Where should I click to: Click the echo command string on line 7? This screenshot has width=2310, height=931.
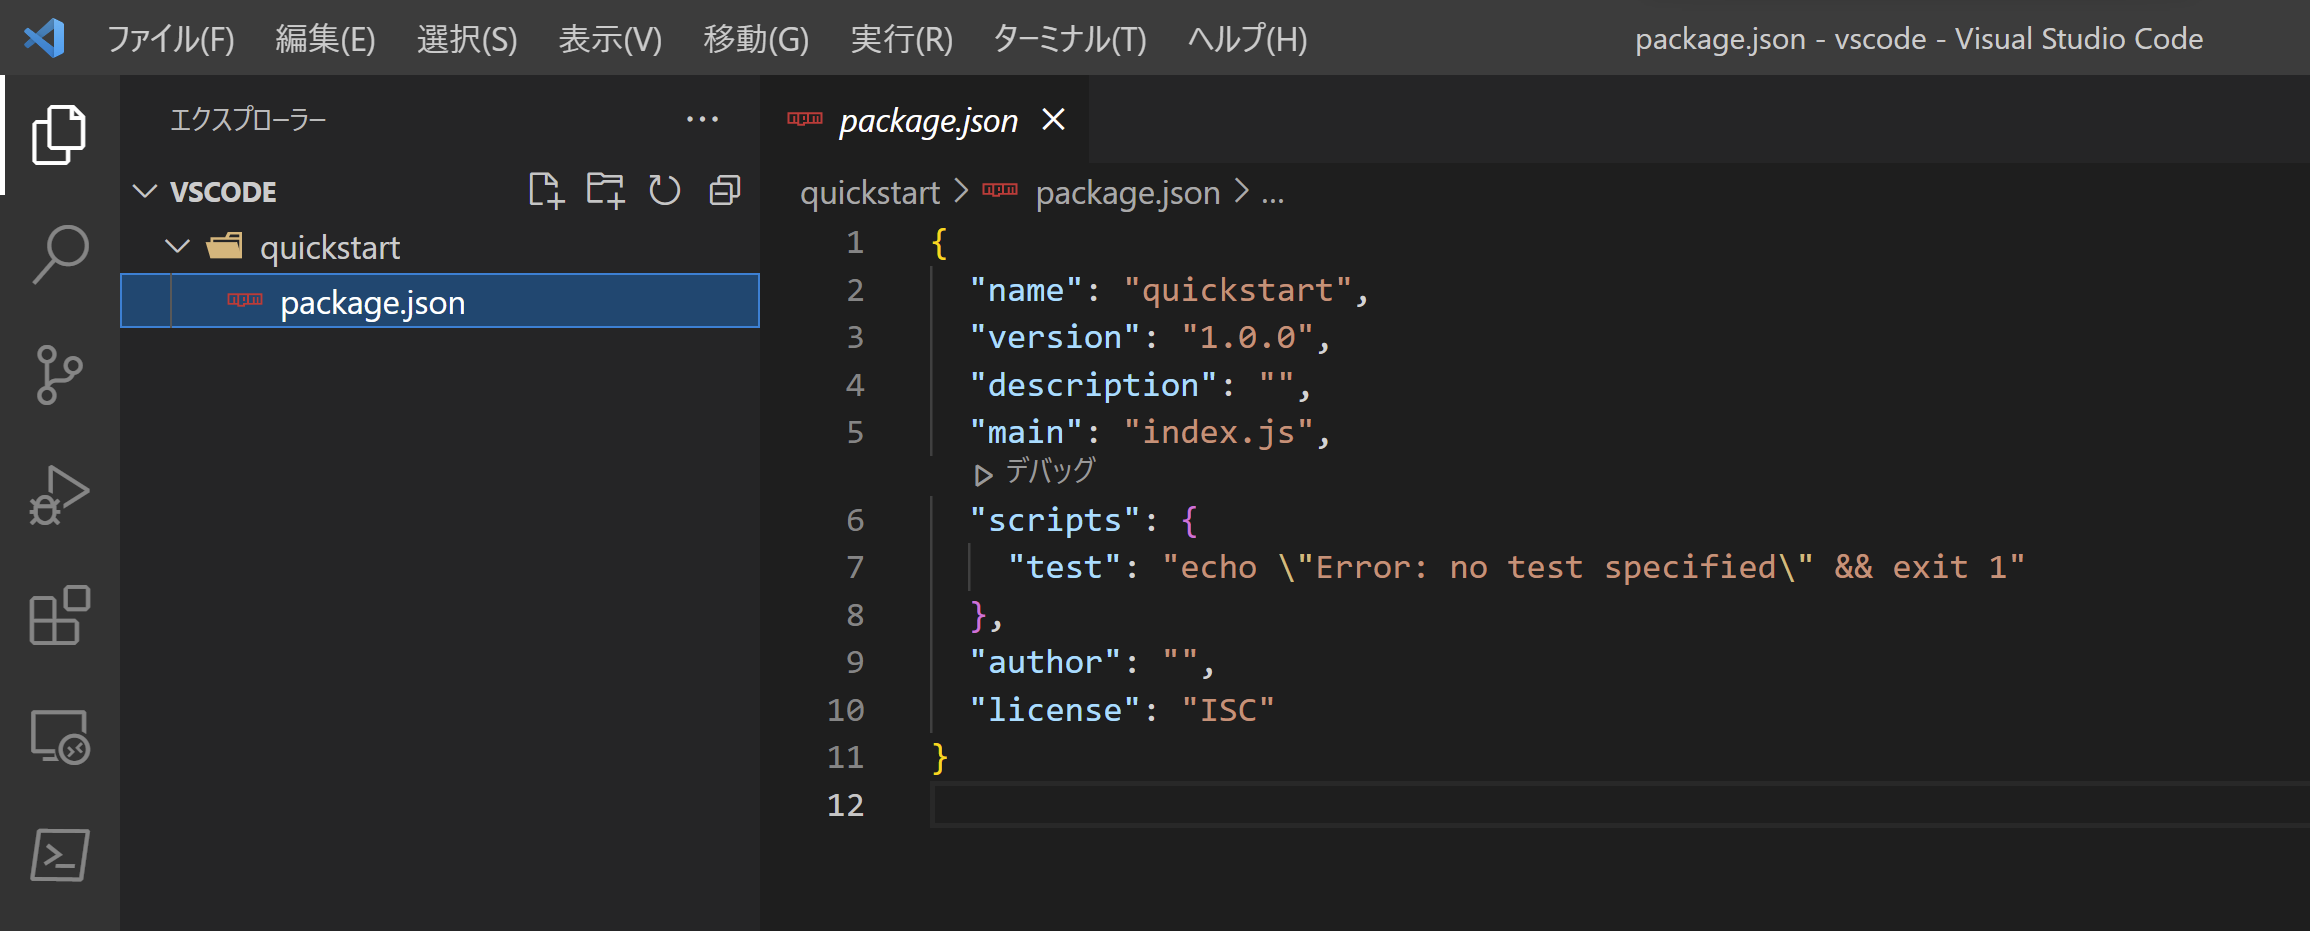[1593, 567]
